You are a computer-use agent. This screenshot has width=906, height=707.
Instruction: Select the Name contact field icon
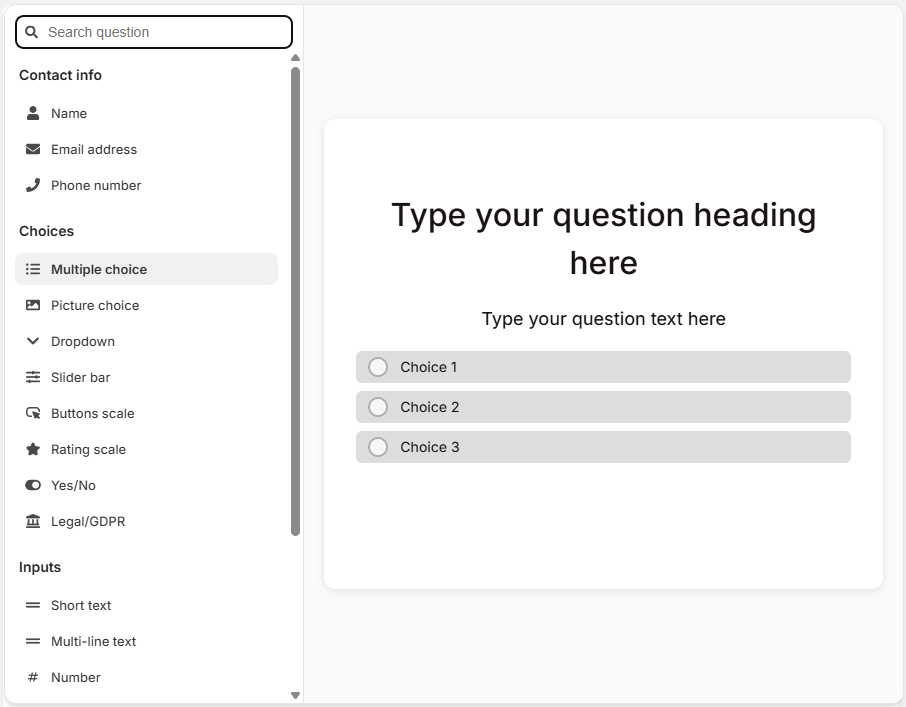[x=32, y=113]
